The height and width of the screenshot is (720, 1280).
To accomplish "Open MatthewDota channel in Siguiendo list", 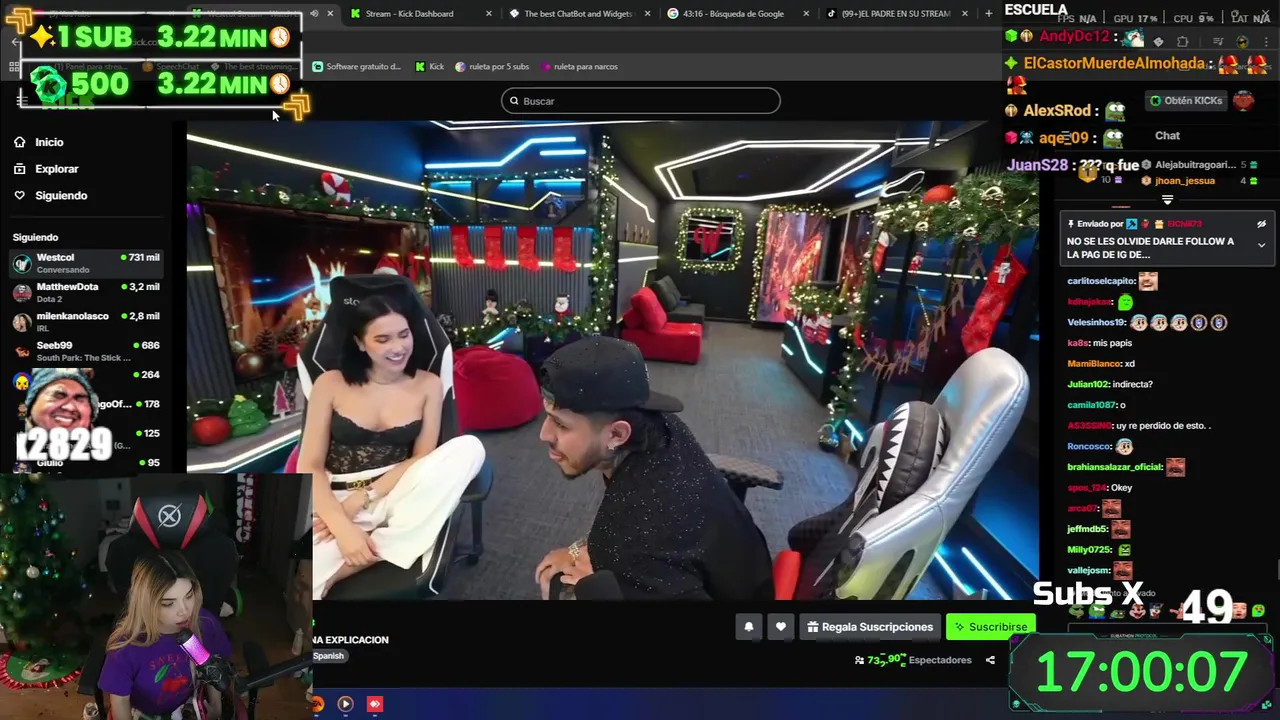I will tap(86, 292).
